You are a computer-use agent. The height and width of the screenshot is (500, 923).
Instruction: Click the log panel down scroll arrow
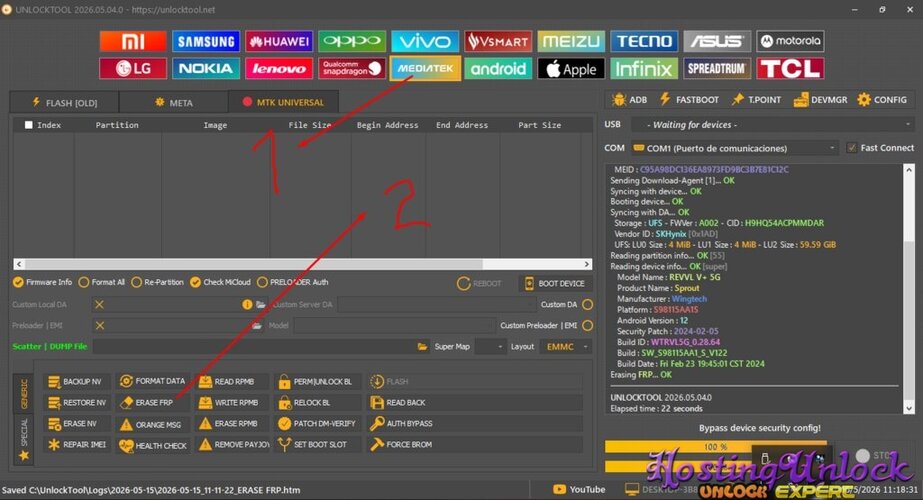[909, 408]
